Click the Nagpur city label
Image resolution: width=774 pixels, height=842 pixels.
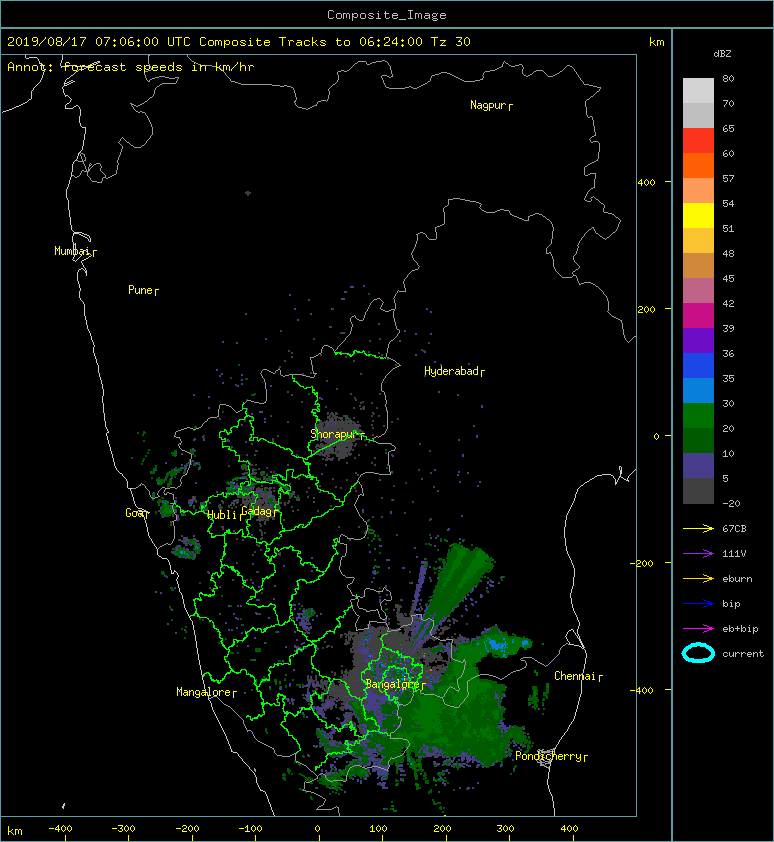point(488,105)
